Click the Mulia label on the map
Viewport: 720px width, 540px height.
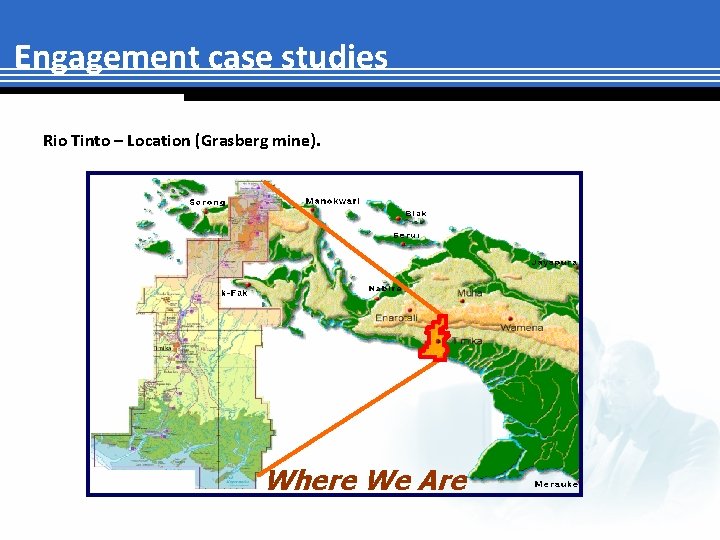(469, 293)
